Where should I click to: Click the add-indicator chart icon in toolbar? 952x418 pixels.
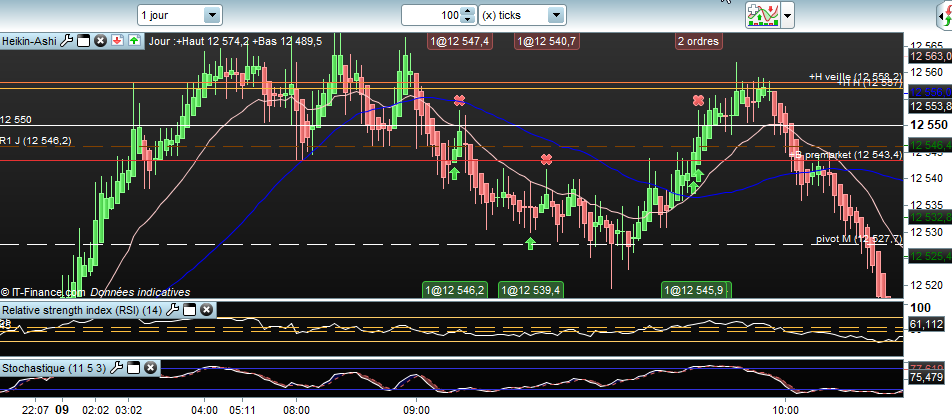pos(763,15)
